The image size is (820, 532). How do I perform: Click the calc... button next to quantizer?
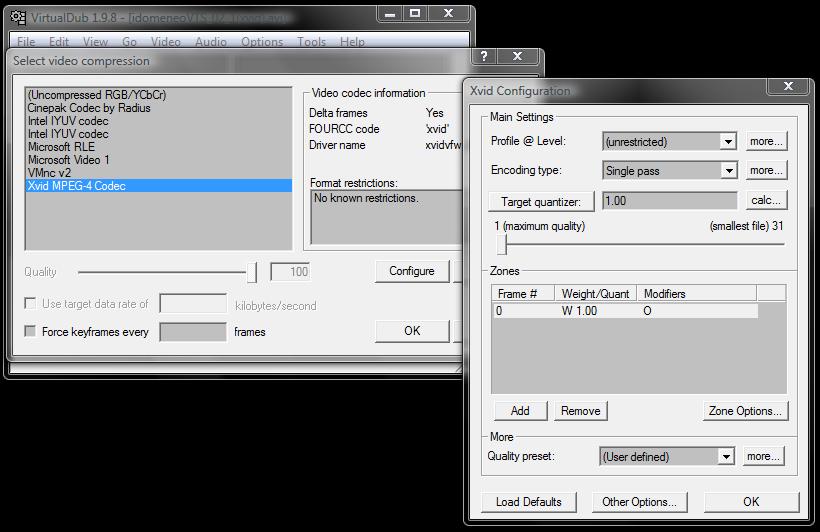pyautogui.click(x=766, y=200)
